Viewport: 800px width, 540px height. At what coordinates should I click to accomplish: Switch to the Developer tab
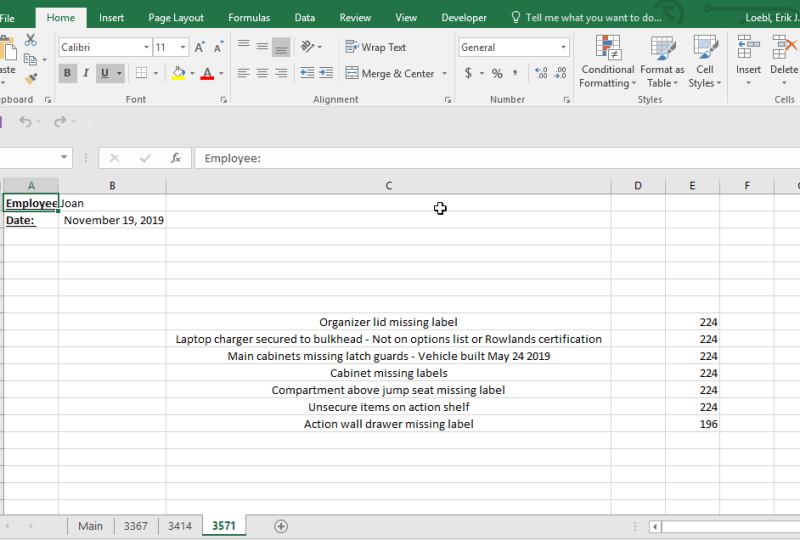(464, 18)
